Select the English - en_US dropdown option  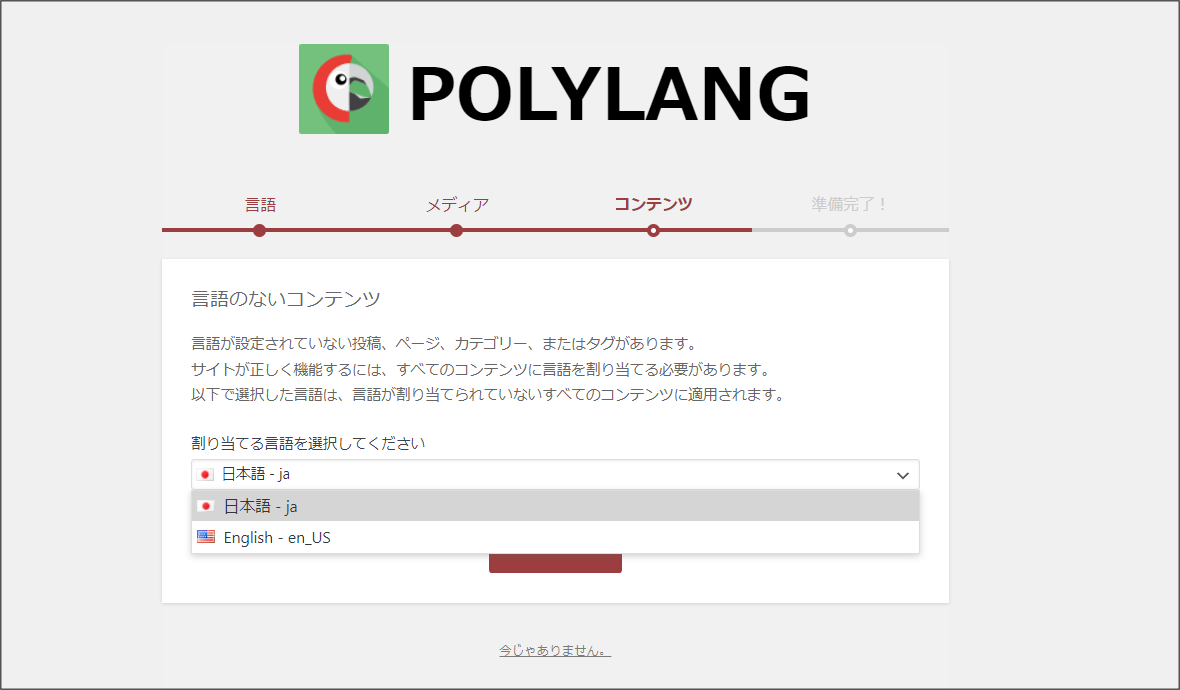[555, 537]
